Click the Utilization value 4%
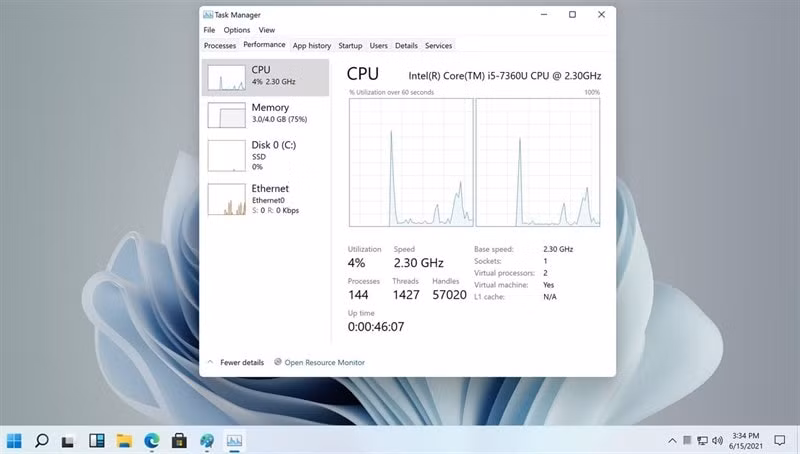 356,263
